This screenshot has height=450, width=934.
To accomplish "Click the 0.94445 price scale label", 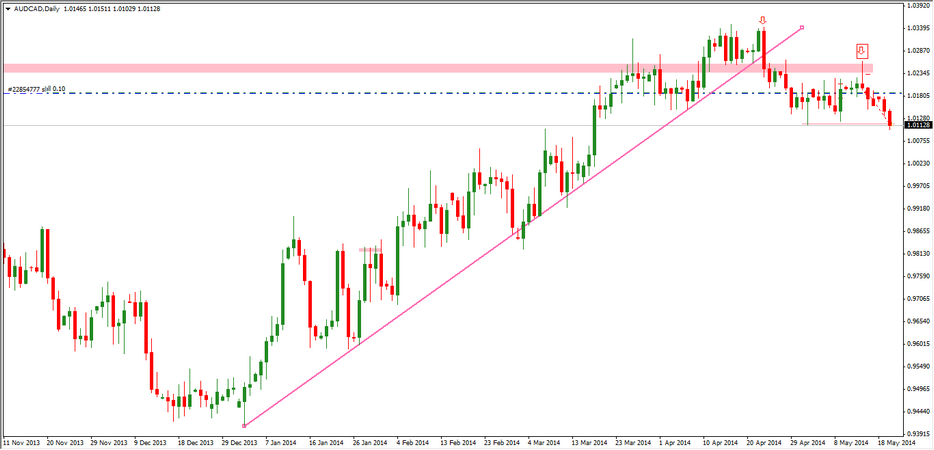I will point(917,411).
